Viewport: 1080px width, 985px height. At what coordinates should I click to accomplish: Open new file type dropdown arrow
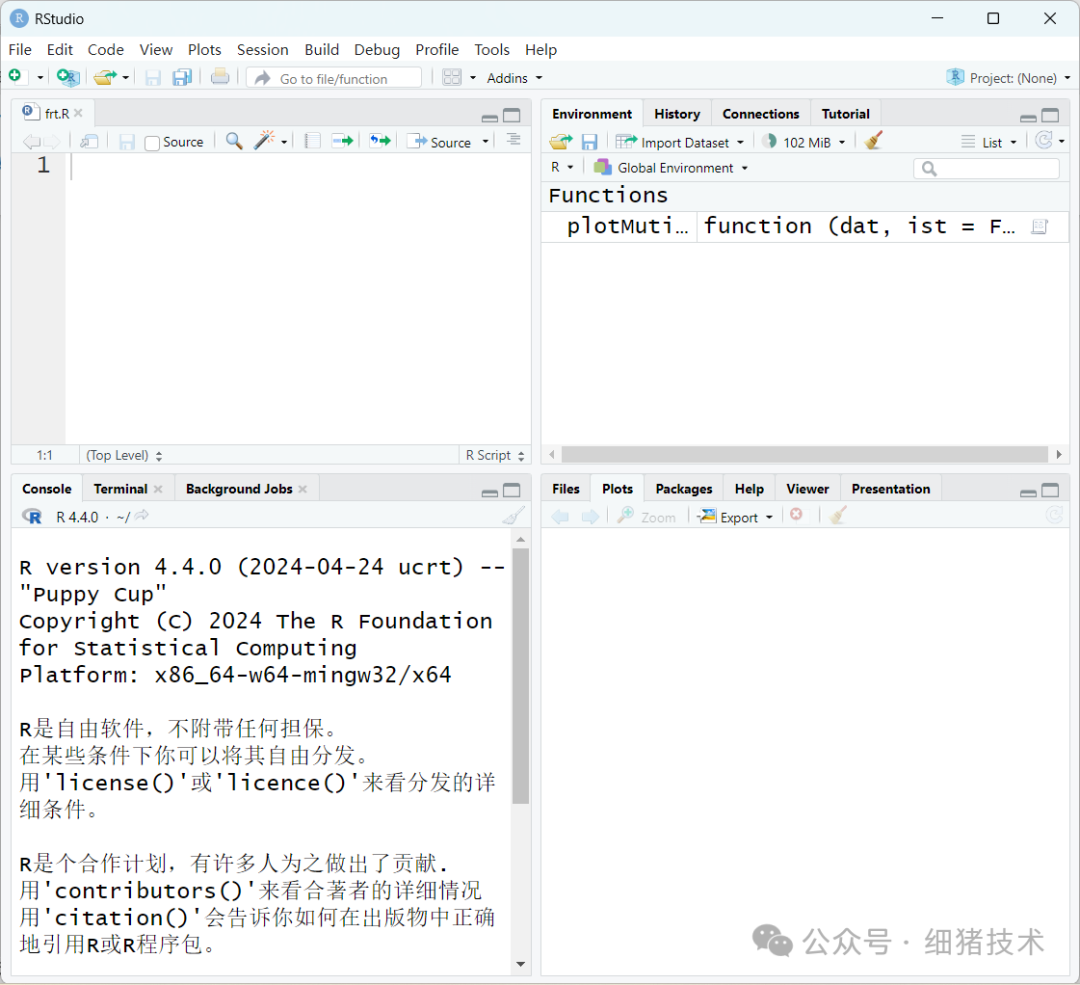pyautogui.click(x=40, y=78)
